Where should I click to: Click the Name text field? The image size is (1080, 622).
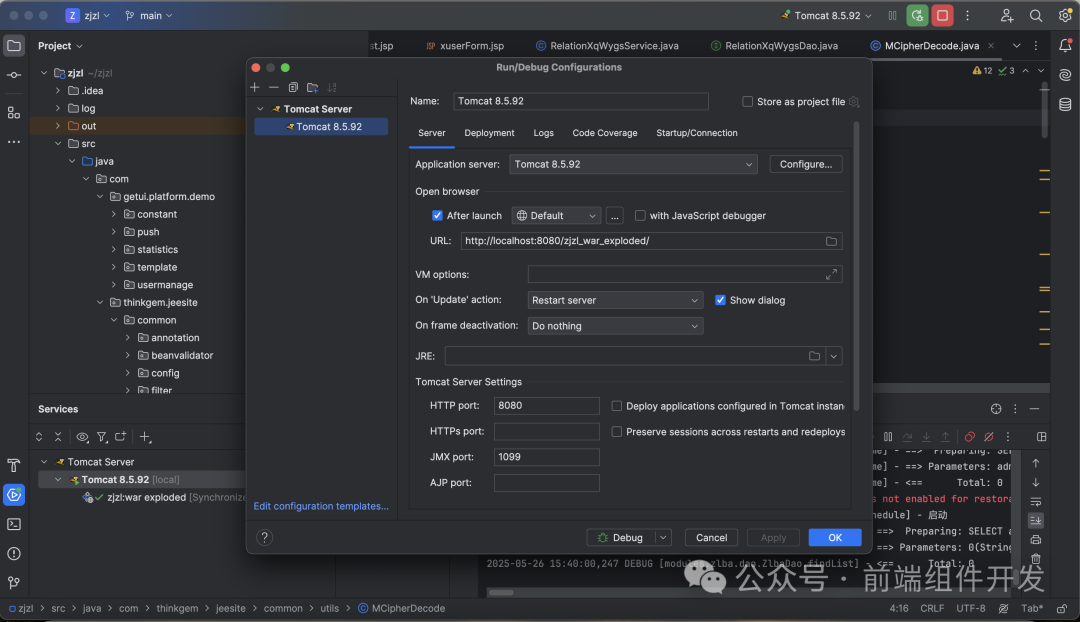tap(581, 101)
